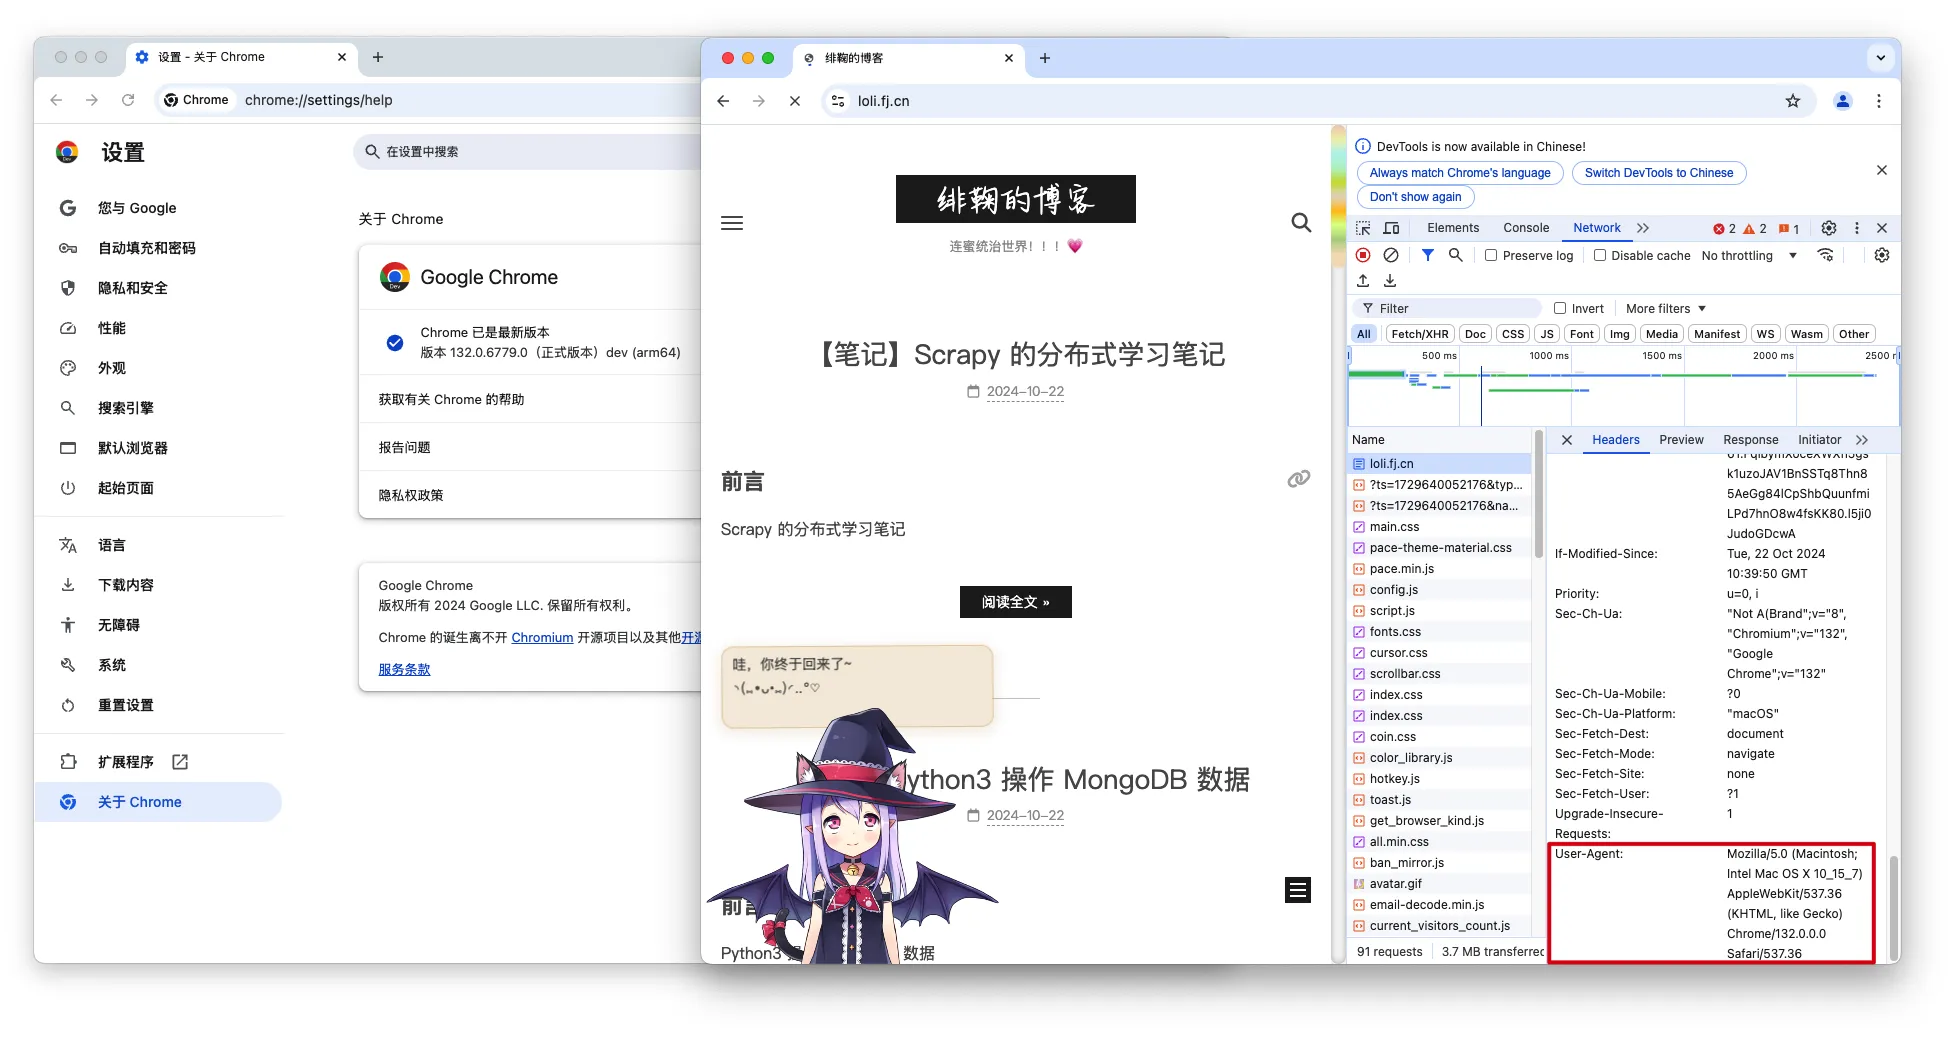Open the Preview tab of request details

pos(1681,440)
